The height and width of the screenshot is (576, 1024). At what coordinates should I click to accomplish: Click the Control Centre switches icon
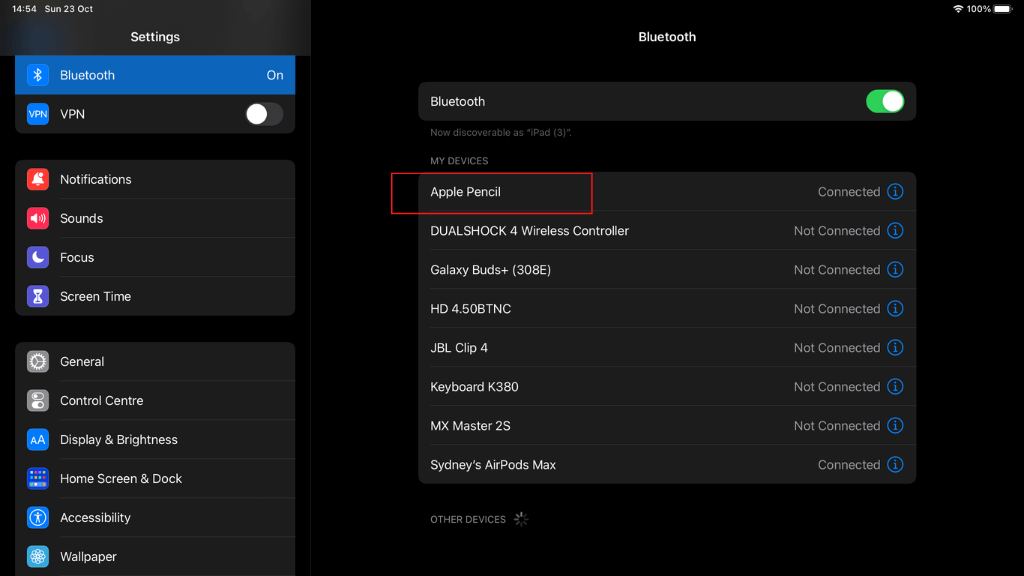(x=38, y=400)
